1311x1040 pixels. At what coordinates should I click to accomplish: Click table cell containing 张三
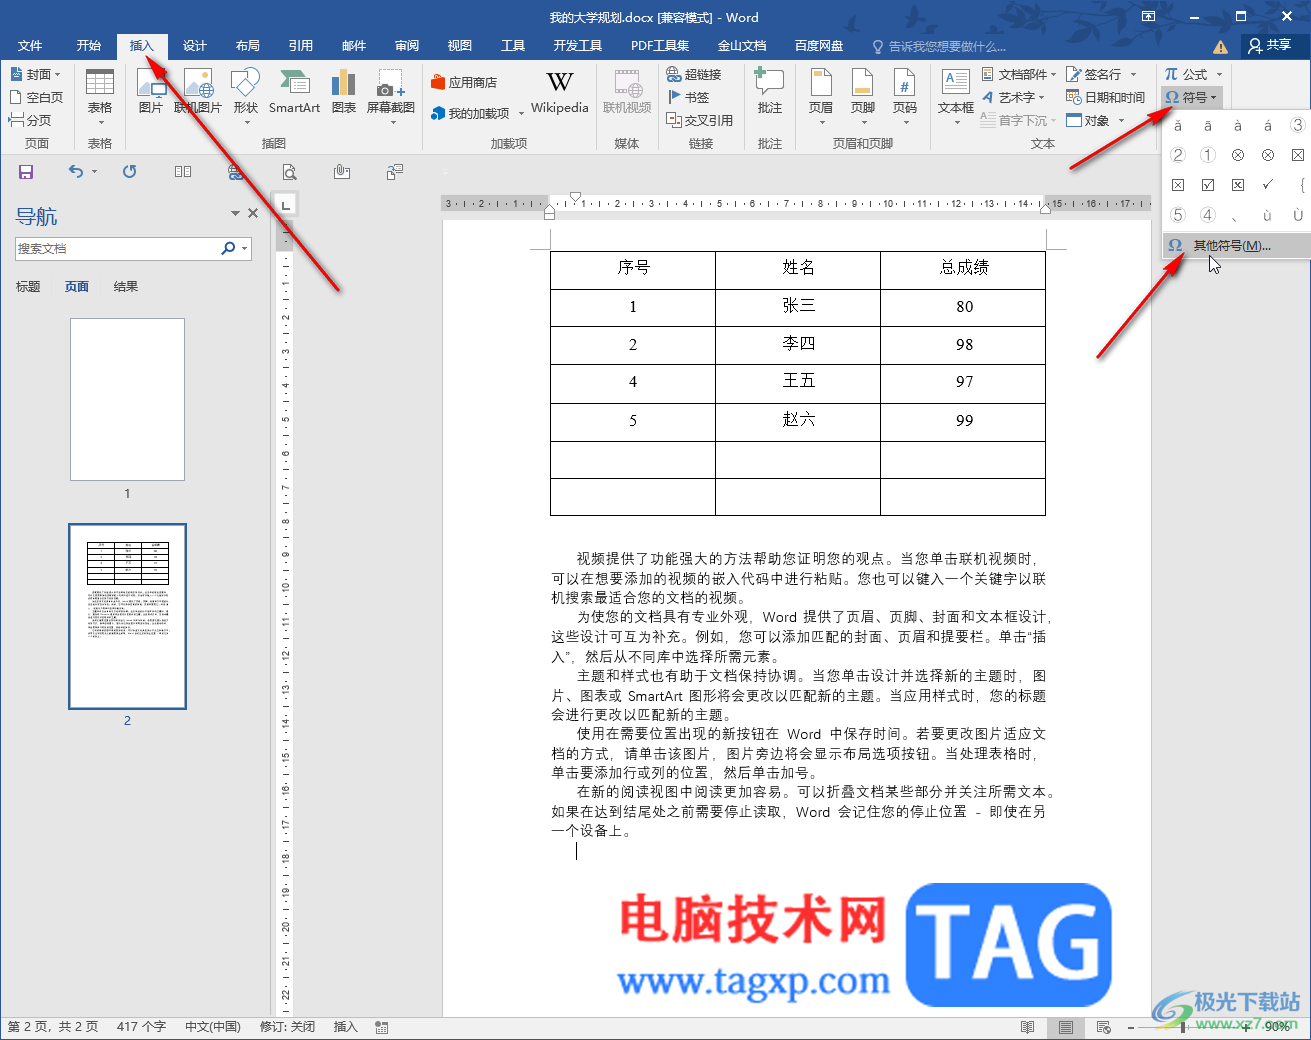pyautogui.click(x=798, y=306)
